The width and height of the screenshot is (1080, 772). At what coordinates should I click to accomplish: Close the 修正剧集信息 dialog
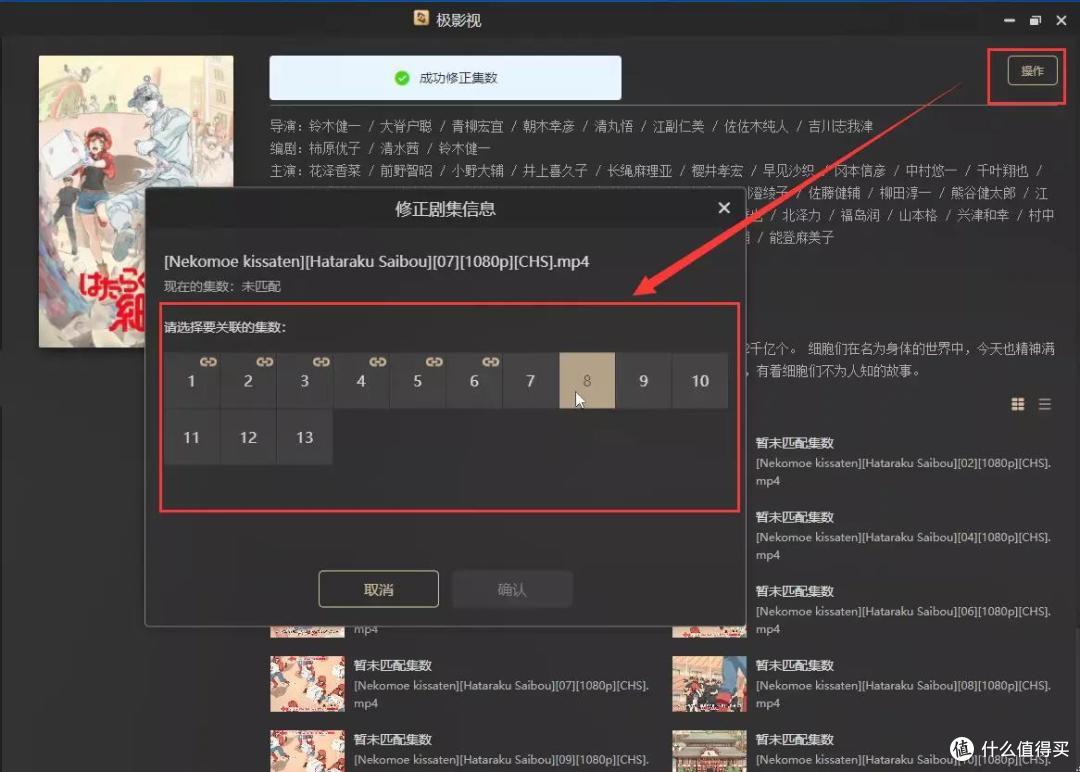pyautogui.click(x=725, y=208)
